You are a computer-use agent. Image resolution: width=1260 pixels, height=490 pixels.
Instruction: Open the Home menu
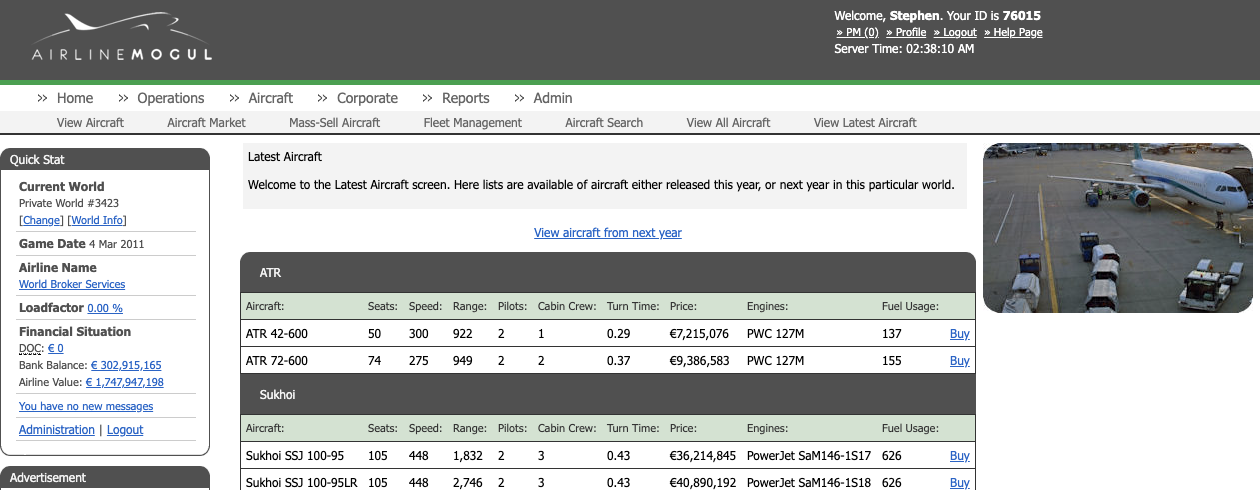pyautogui.click(x=75, y=98)
